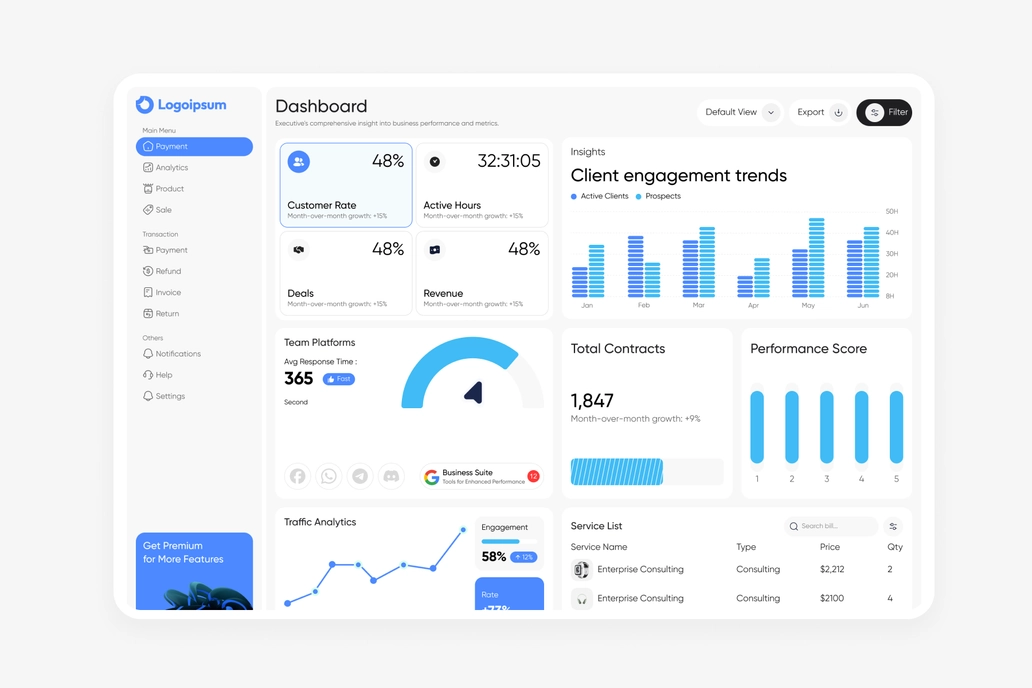This screenshot has width=1032, height=688.
Task: Click the May bars in engagement chart
Action: pyautogui.click(x=808, y=257)
